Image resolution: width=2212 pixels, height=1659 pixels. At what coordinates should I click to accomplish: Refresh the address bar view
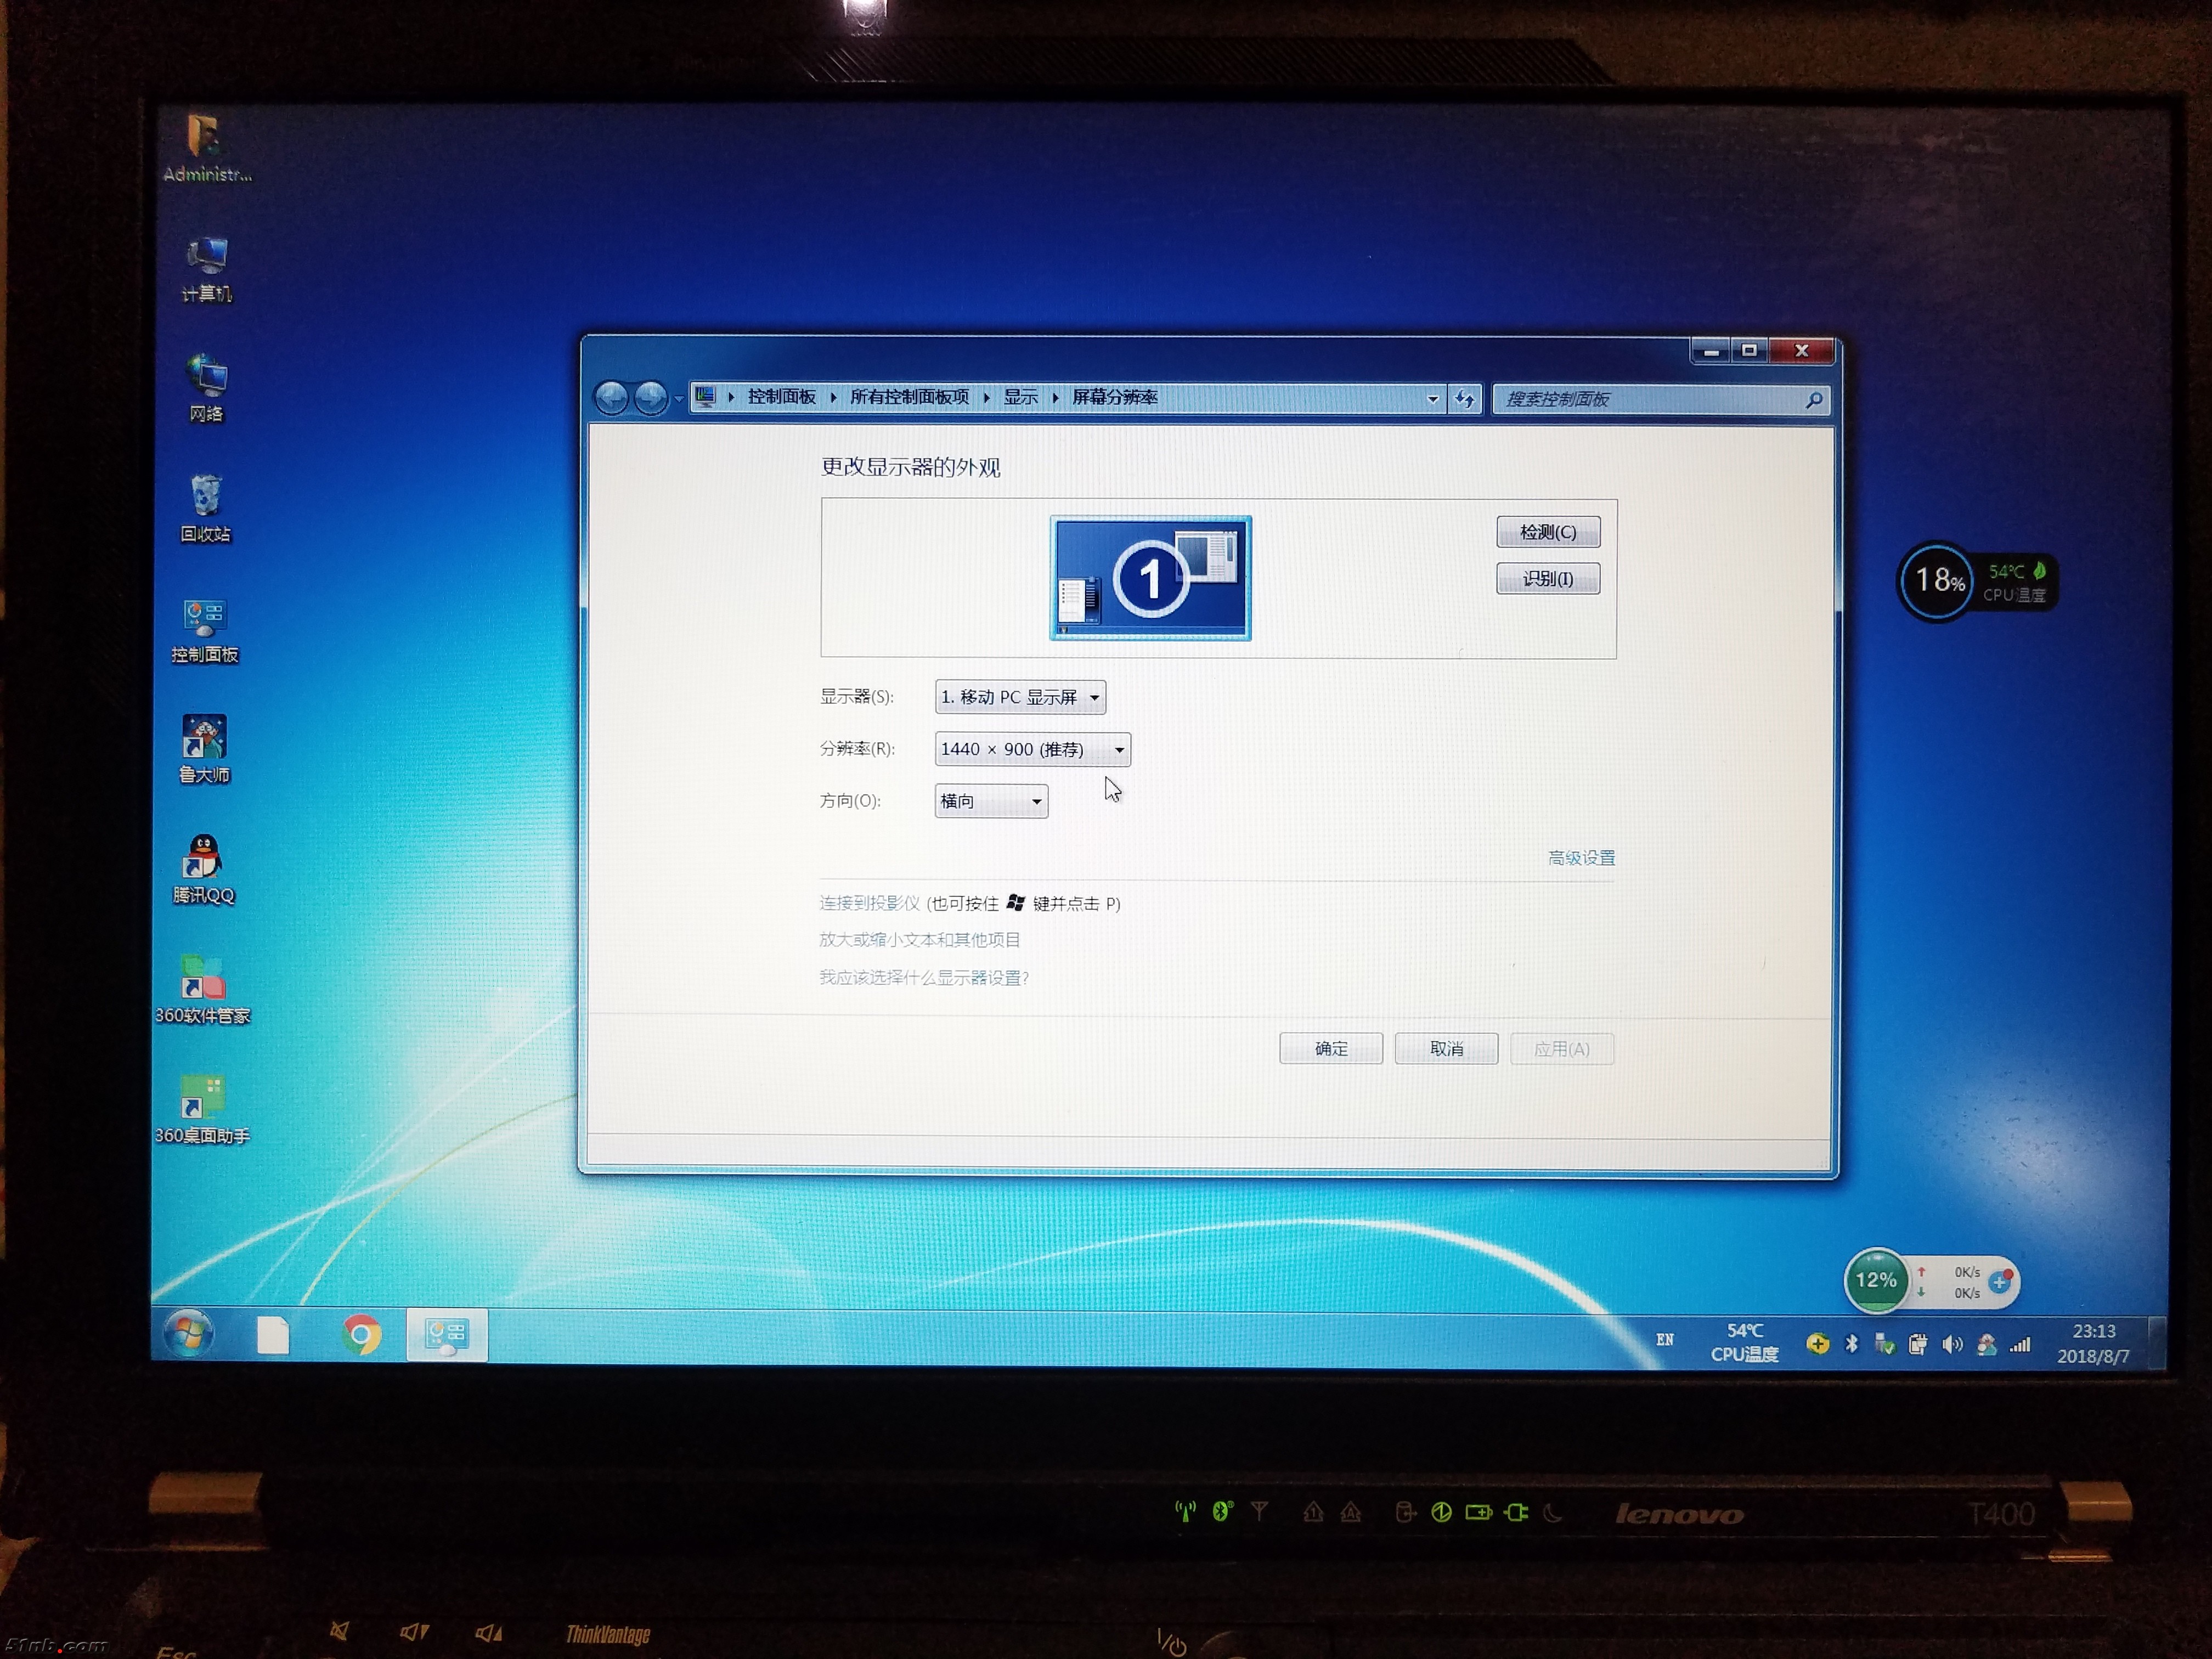pyautogui.click(x=1465, y=399)
